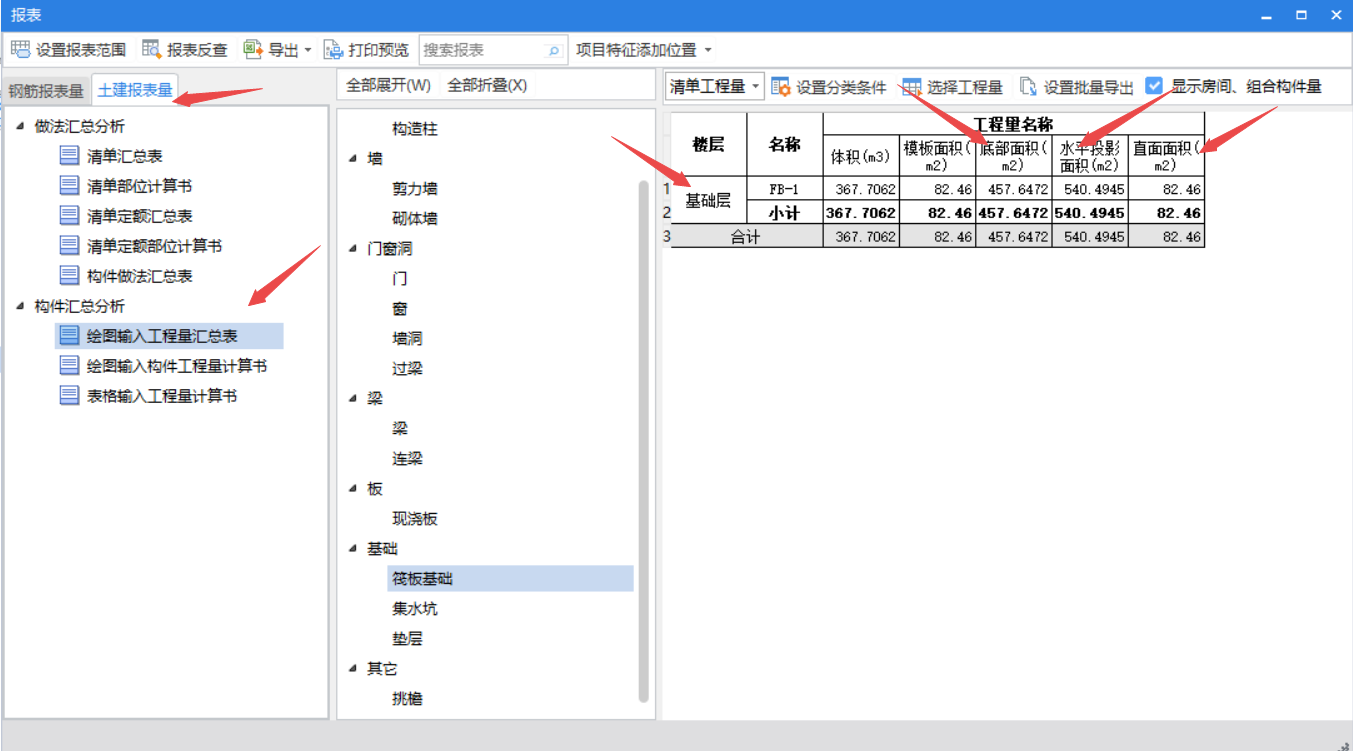Click the report icon beside 绘图输入工程量汇总表
This screenshot has width=1353, height=751.
click(x=69, y=335)
